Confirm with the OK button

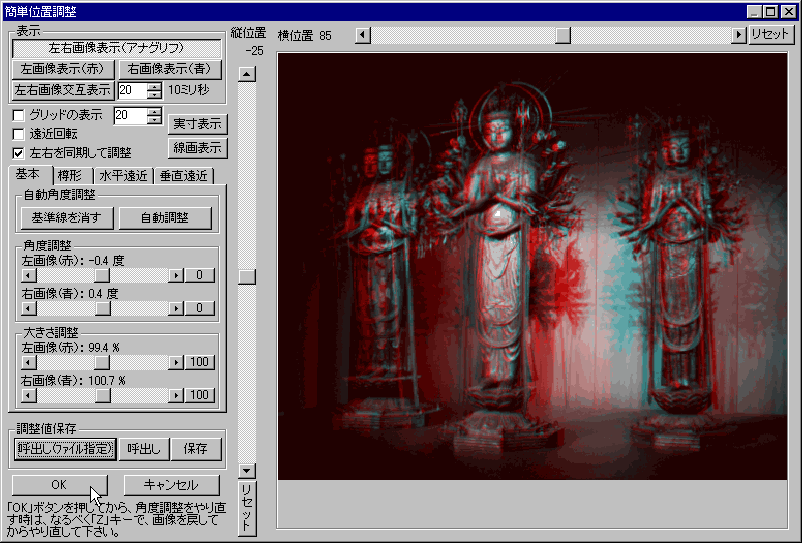(x=59, y=485)
